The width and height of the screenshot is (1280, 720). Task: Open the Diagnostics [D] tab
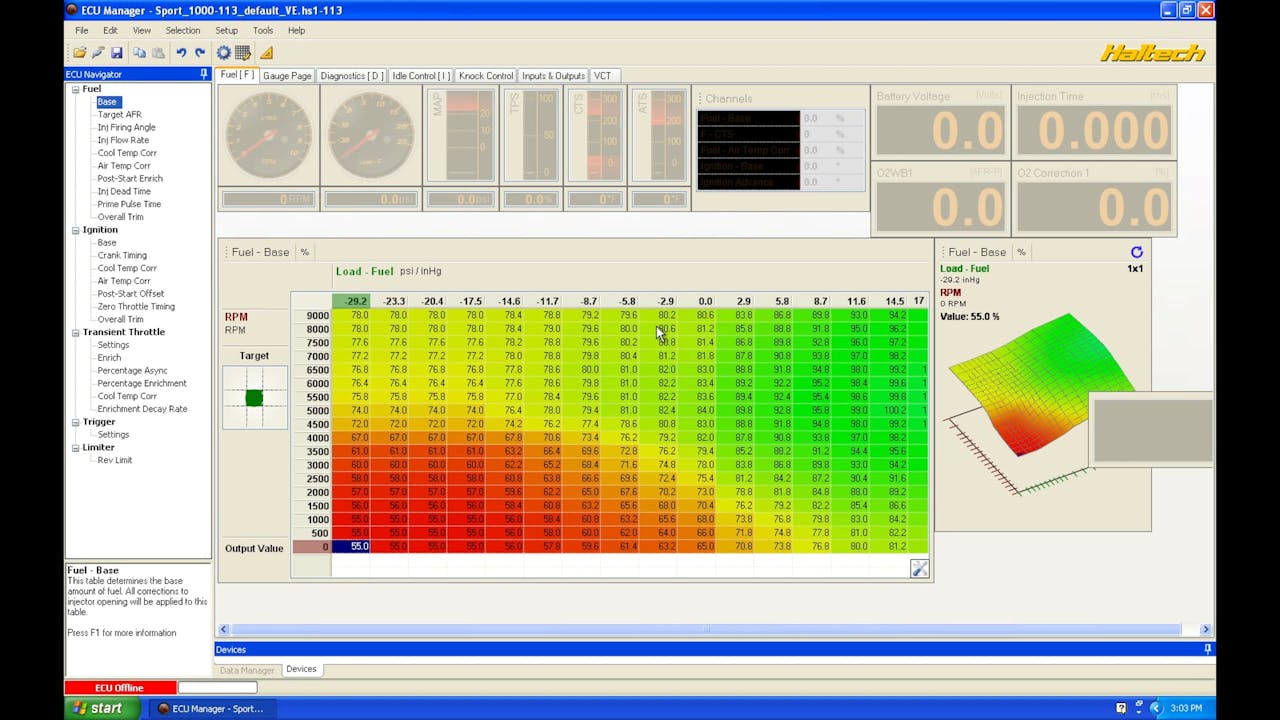[351, 75]
